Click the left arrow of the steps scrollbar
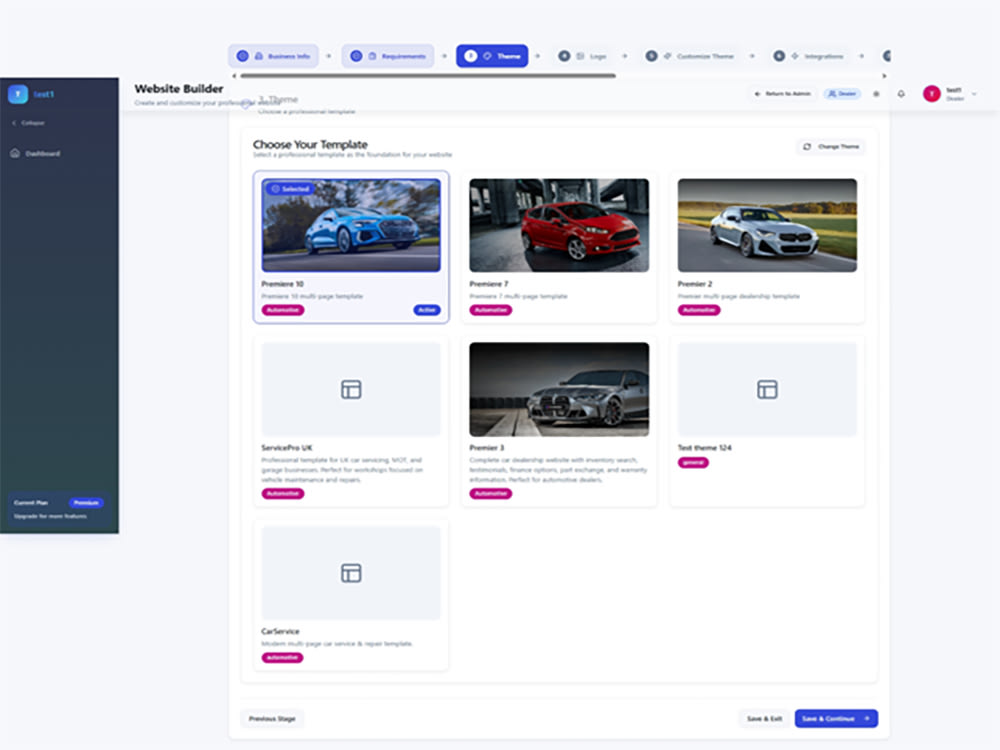The width and height of the screenshot is (1000, 750). (x=234, y=76)
